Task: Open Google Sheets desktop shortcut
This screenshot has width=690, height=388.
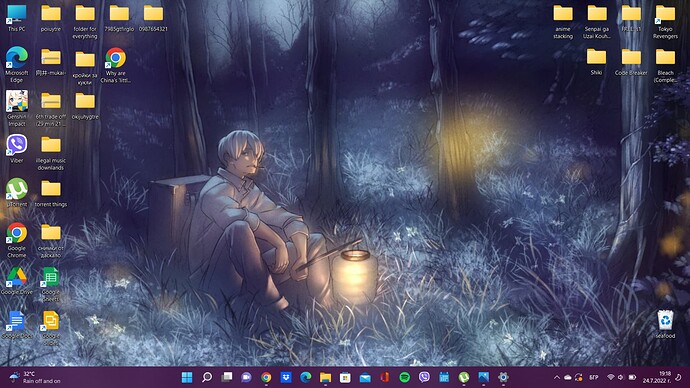Action: pyautogui.click(x=51, y=284)
